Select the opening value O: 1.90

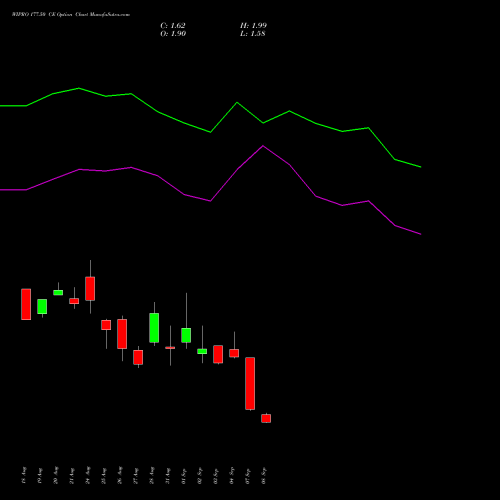coord(173,34)
